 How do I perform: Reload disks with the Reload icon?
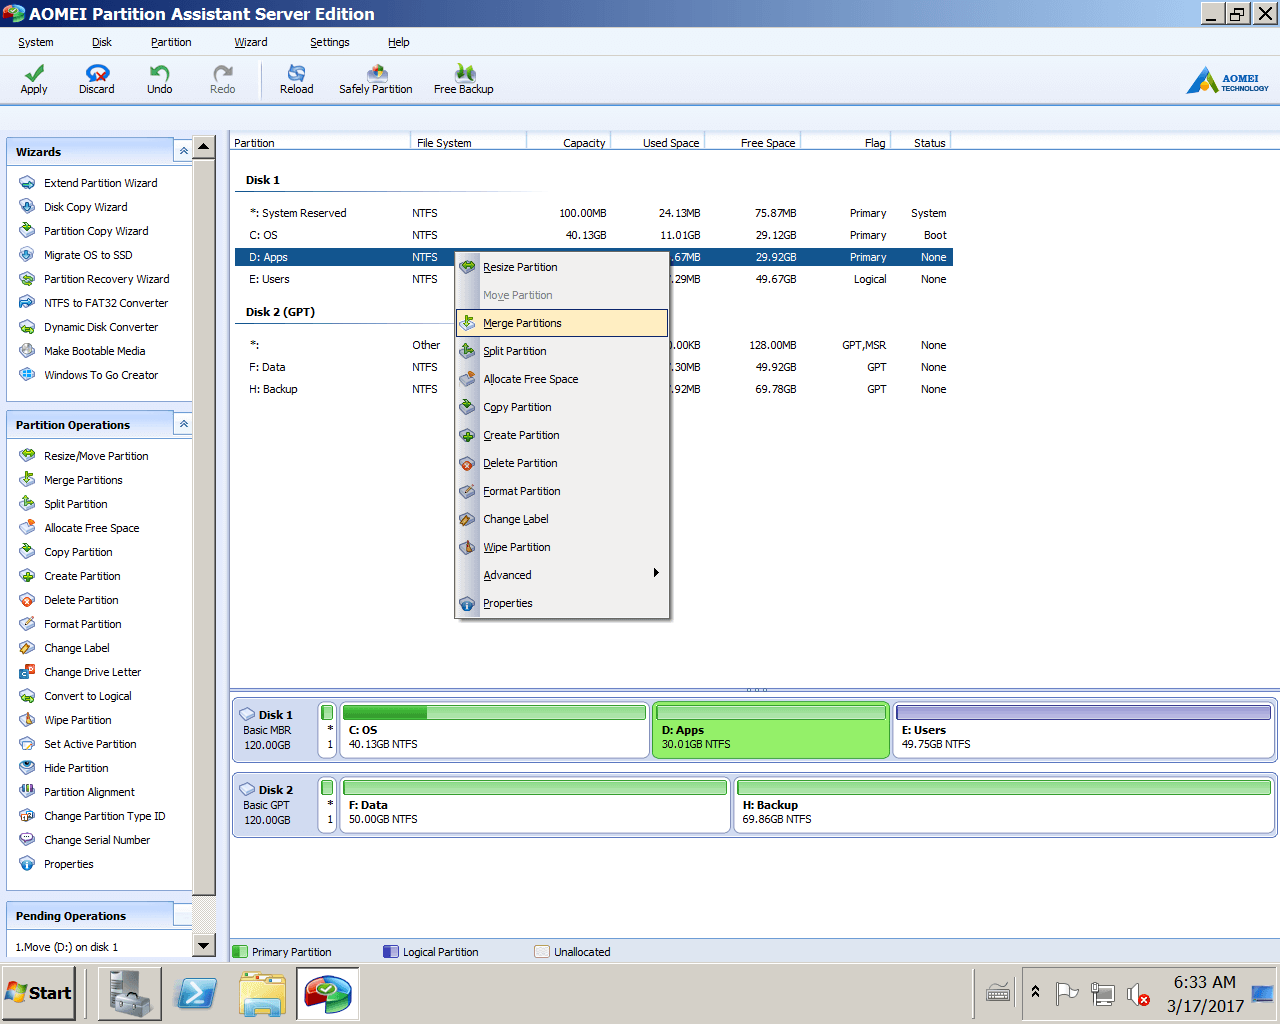296,79
